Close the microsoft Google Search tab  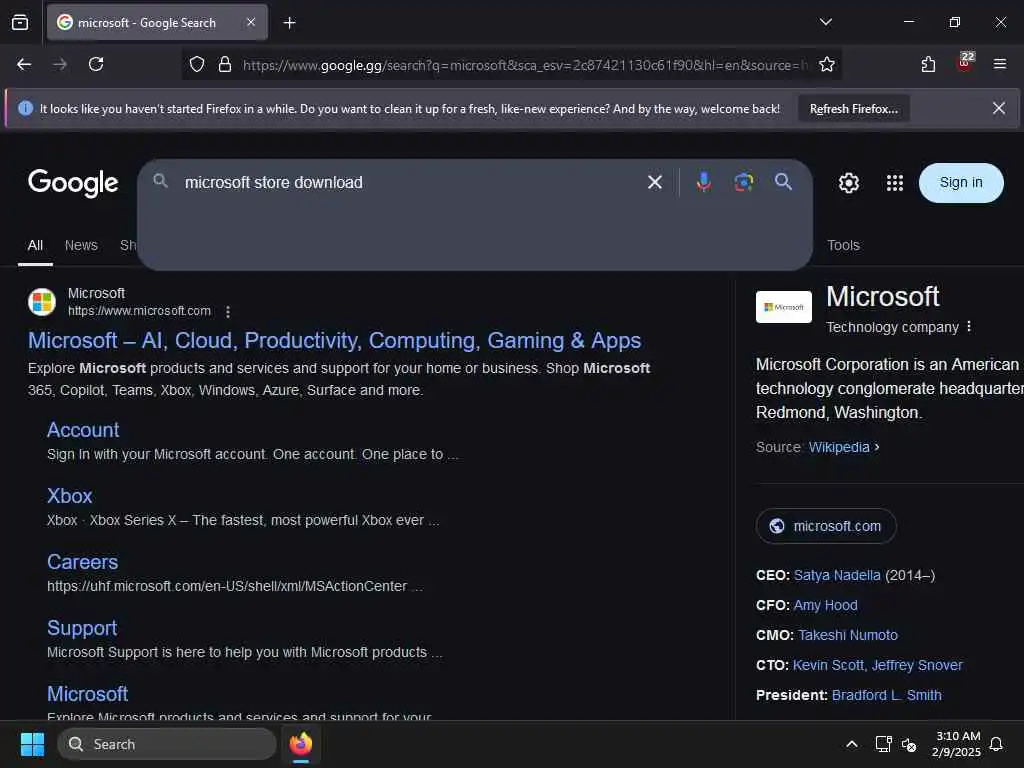pyautogui.click(x=251, y=23)
